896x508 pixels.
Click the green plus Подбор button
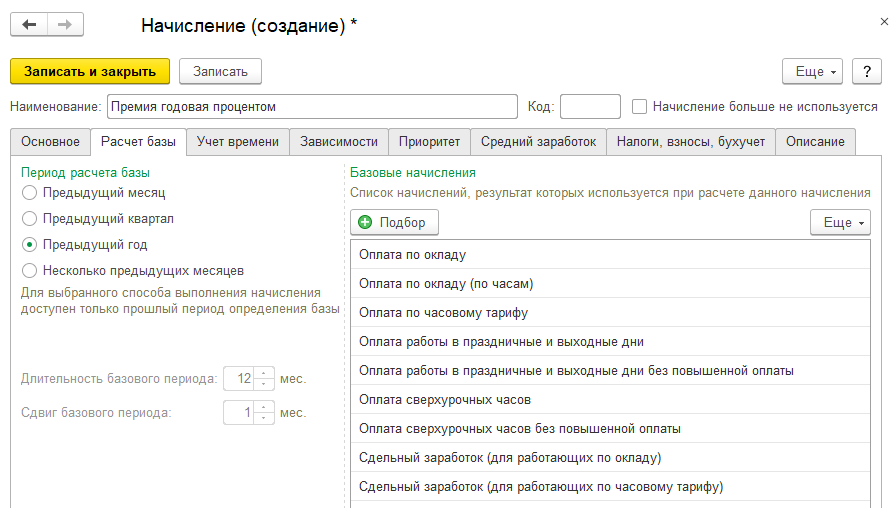394,222
